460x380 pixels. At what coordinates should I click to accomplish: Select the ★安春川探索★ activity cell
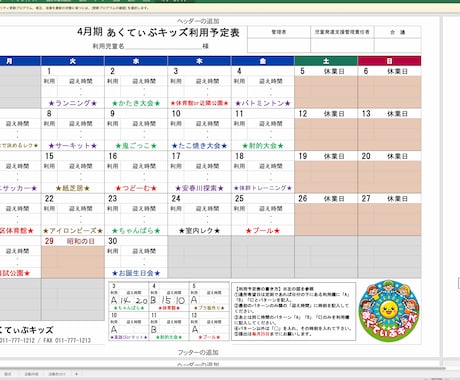tap(199, 188)
